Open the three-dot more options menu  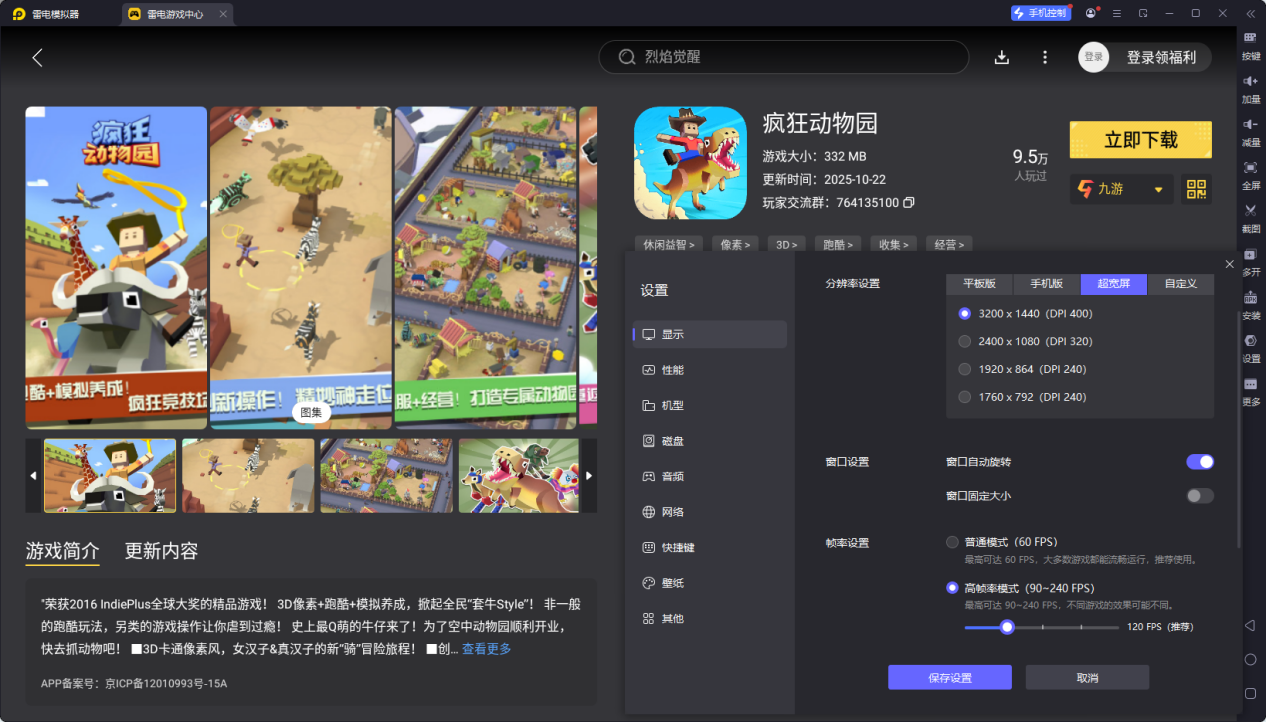point(1045,57)
